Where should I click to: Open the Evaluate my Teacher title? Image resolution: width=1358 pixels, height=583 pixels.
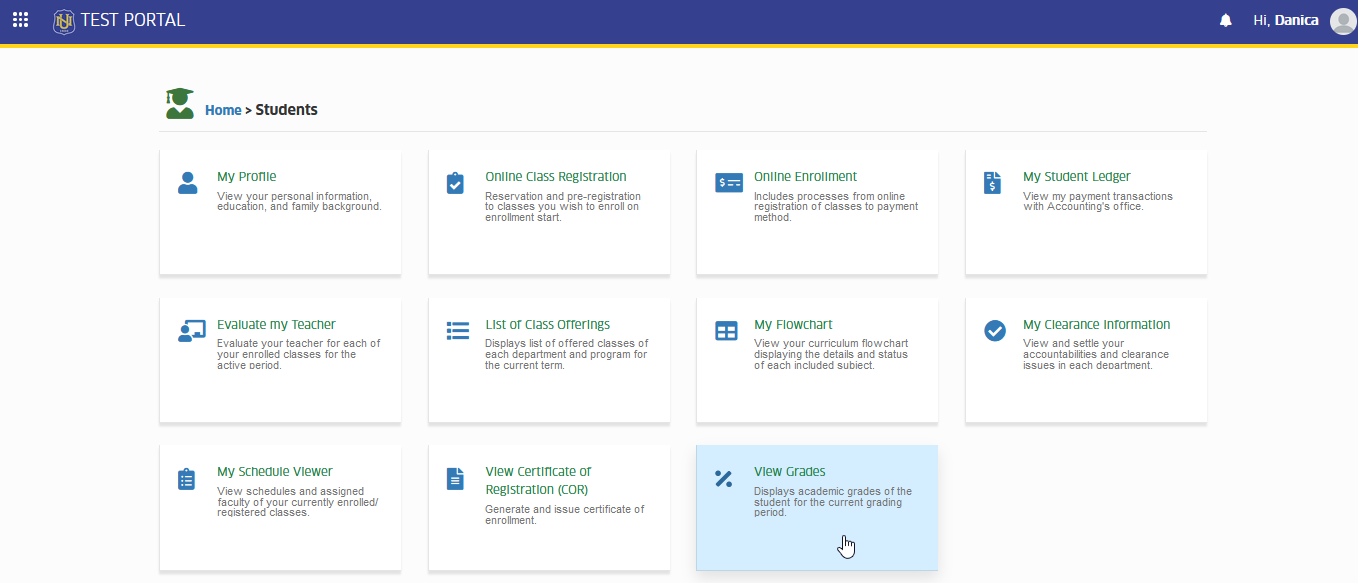(x=276, y=325)
